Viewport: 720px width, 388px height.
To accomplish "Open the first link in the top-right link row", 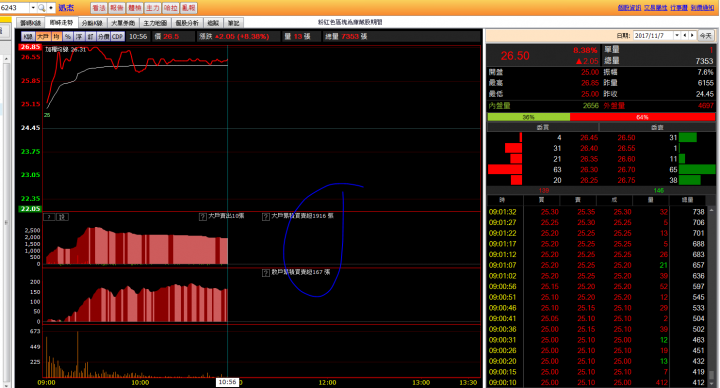I will click(629, 8).
